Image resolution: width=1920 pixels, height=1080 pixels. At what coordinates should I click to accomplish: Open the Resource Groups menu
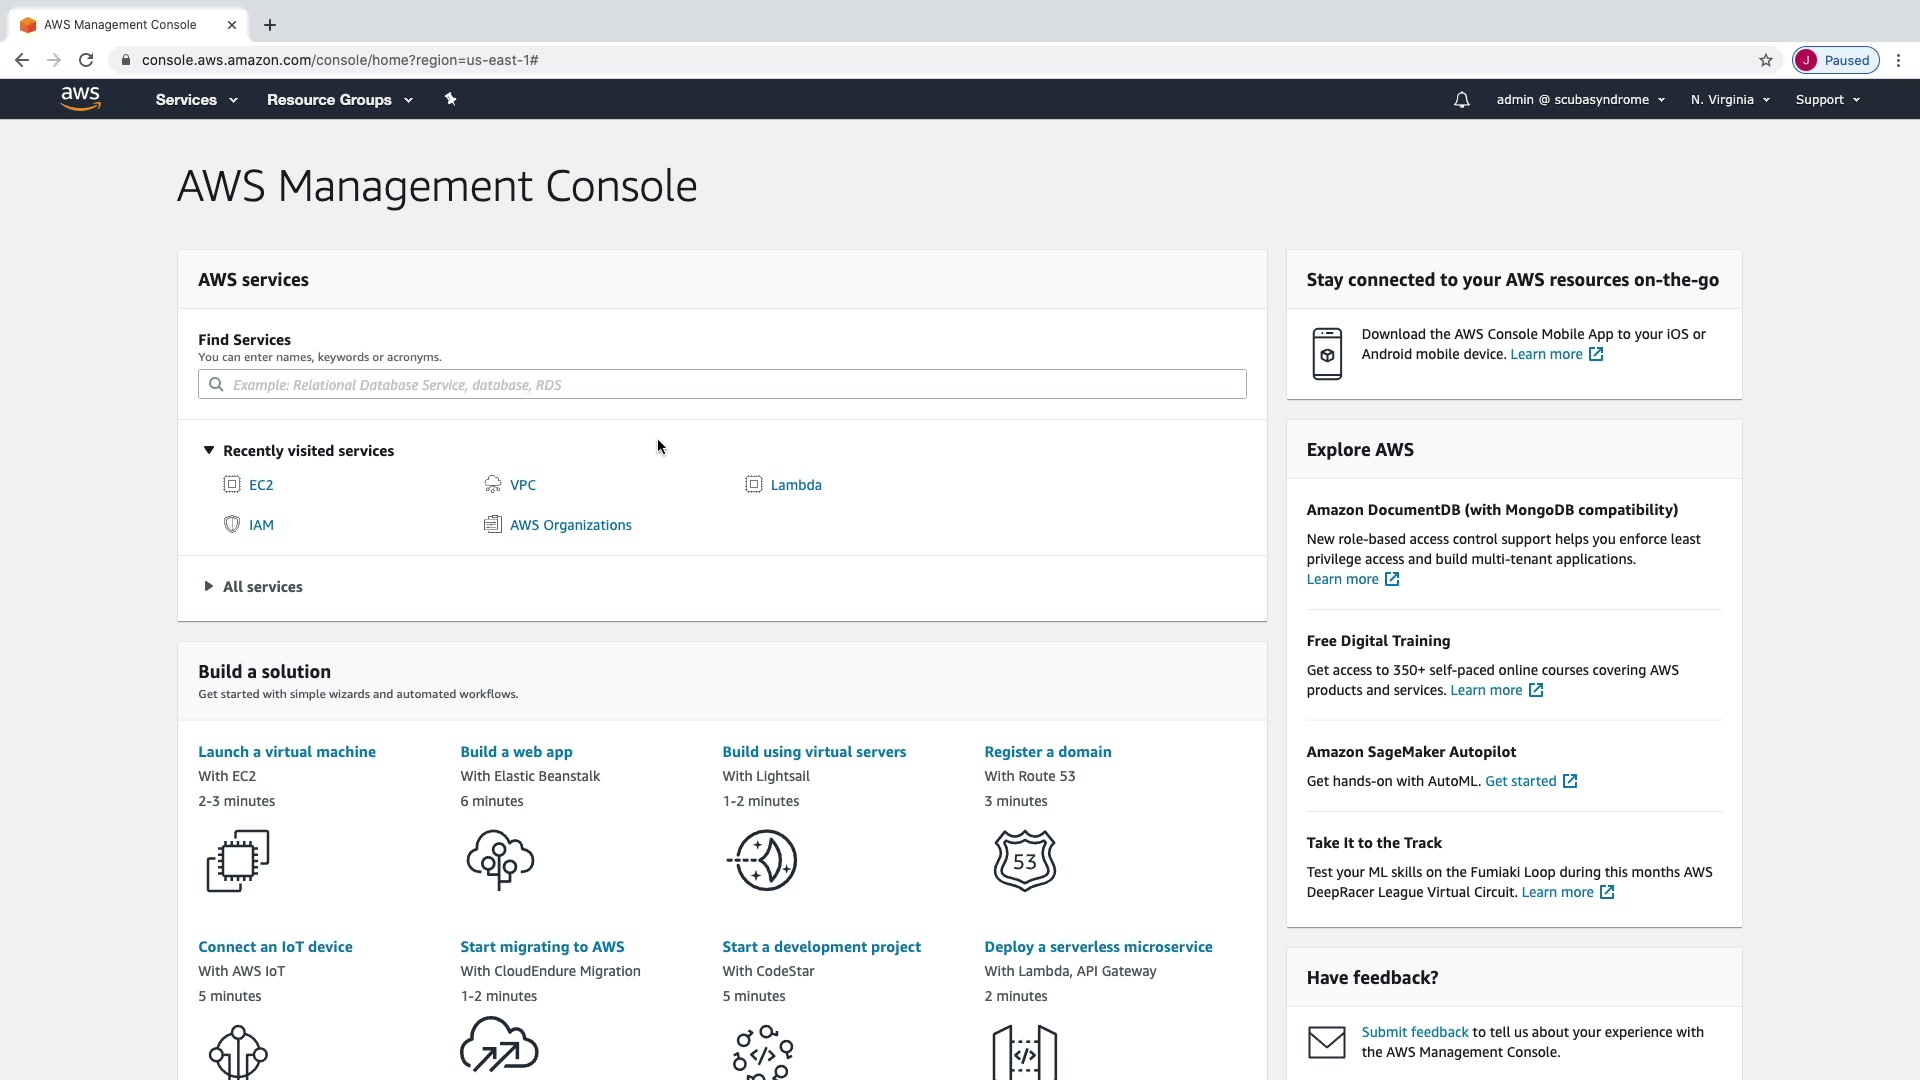click(x=339, y=100)
